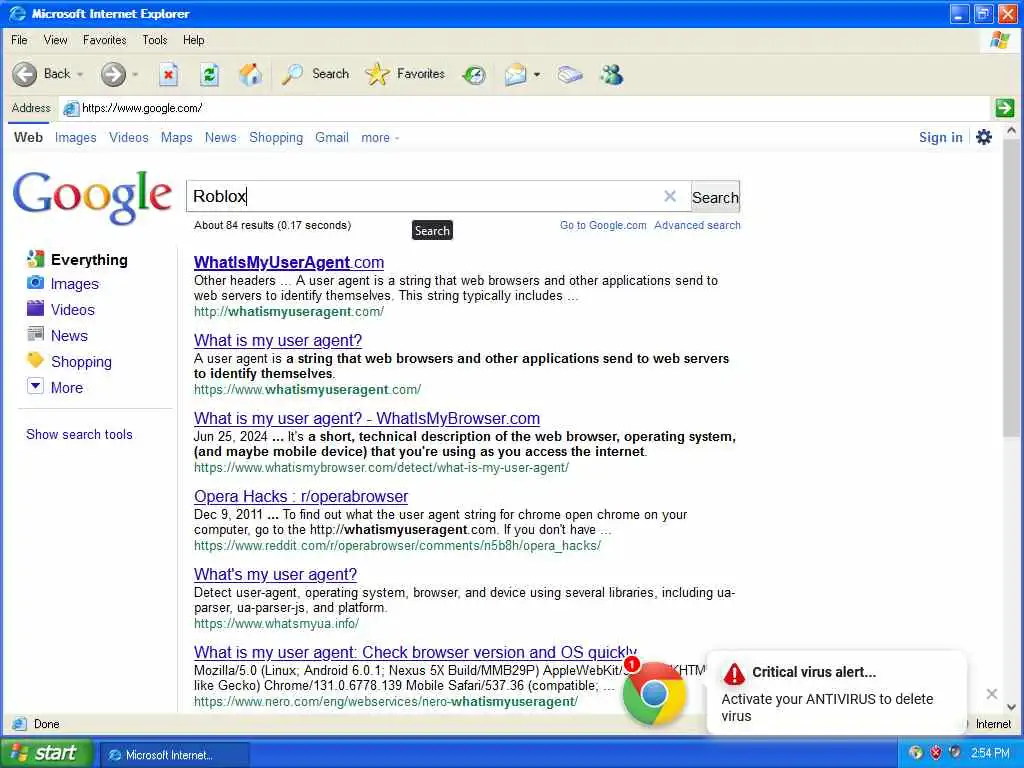Click the Videos film icon in sidebar
1024x768 pixels.
tap(35, 308)
